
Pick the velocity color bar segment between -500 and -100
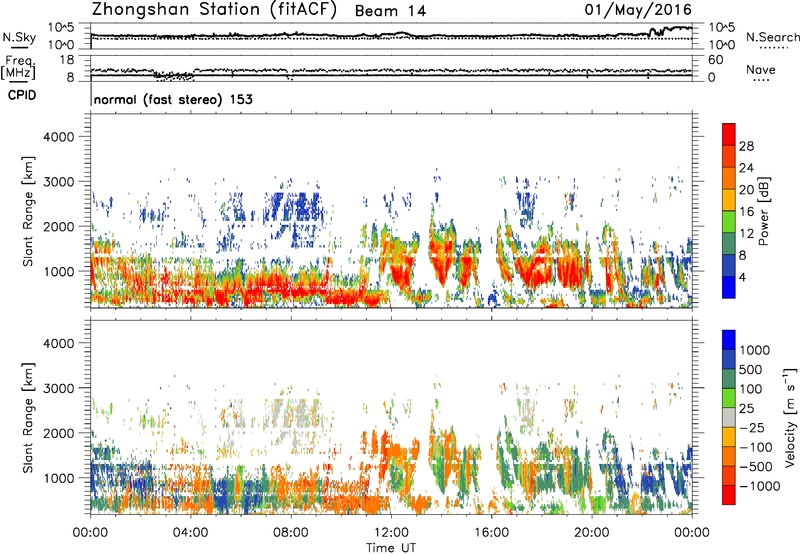(729, 457)
